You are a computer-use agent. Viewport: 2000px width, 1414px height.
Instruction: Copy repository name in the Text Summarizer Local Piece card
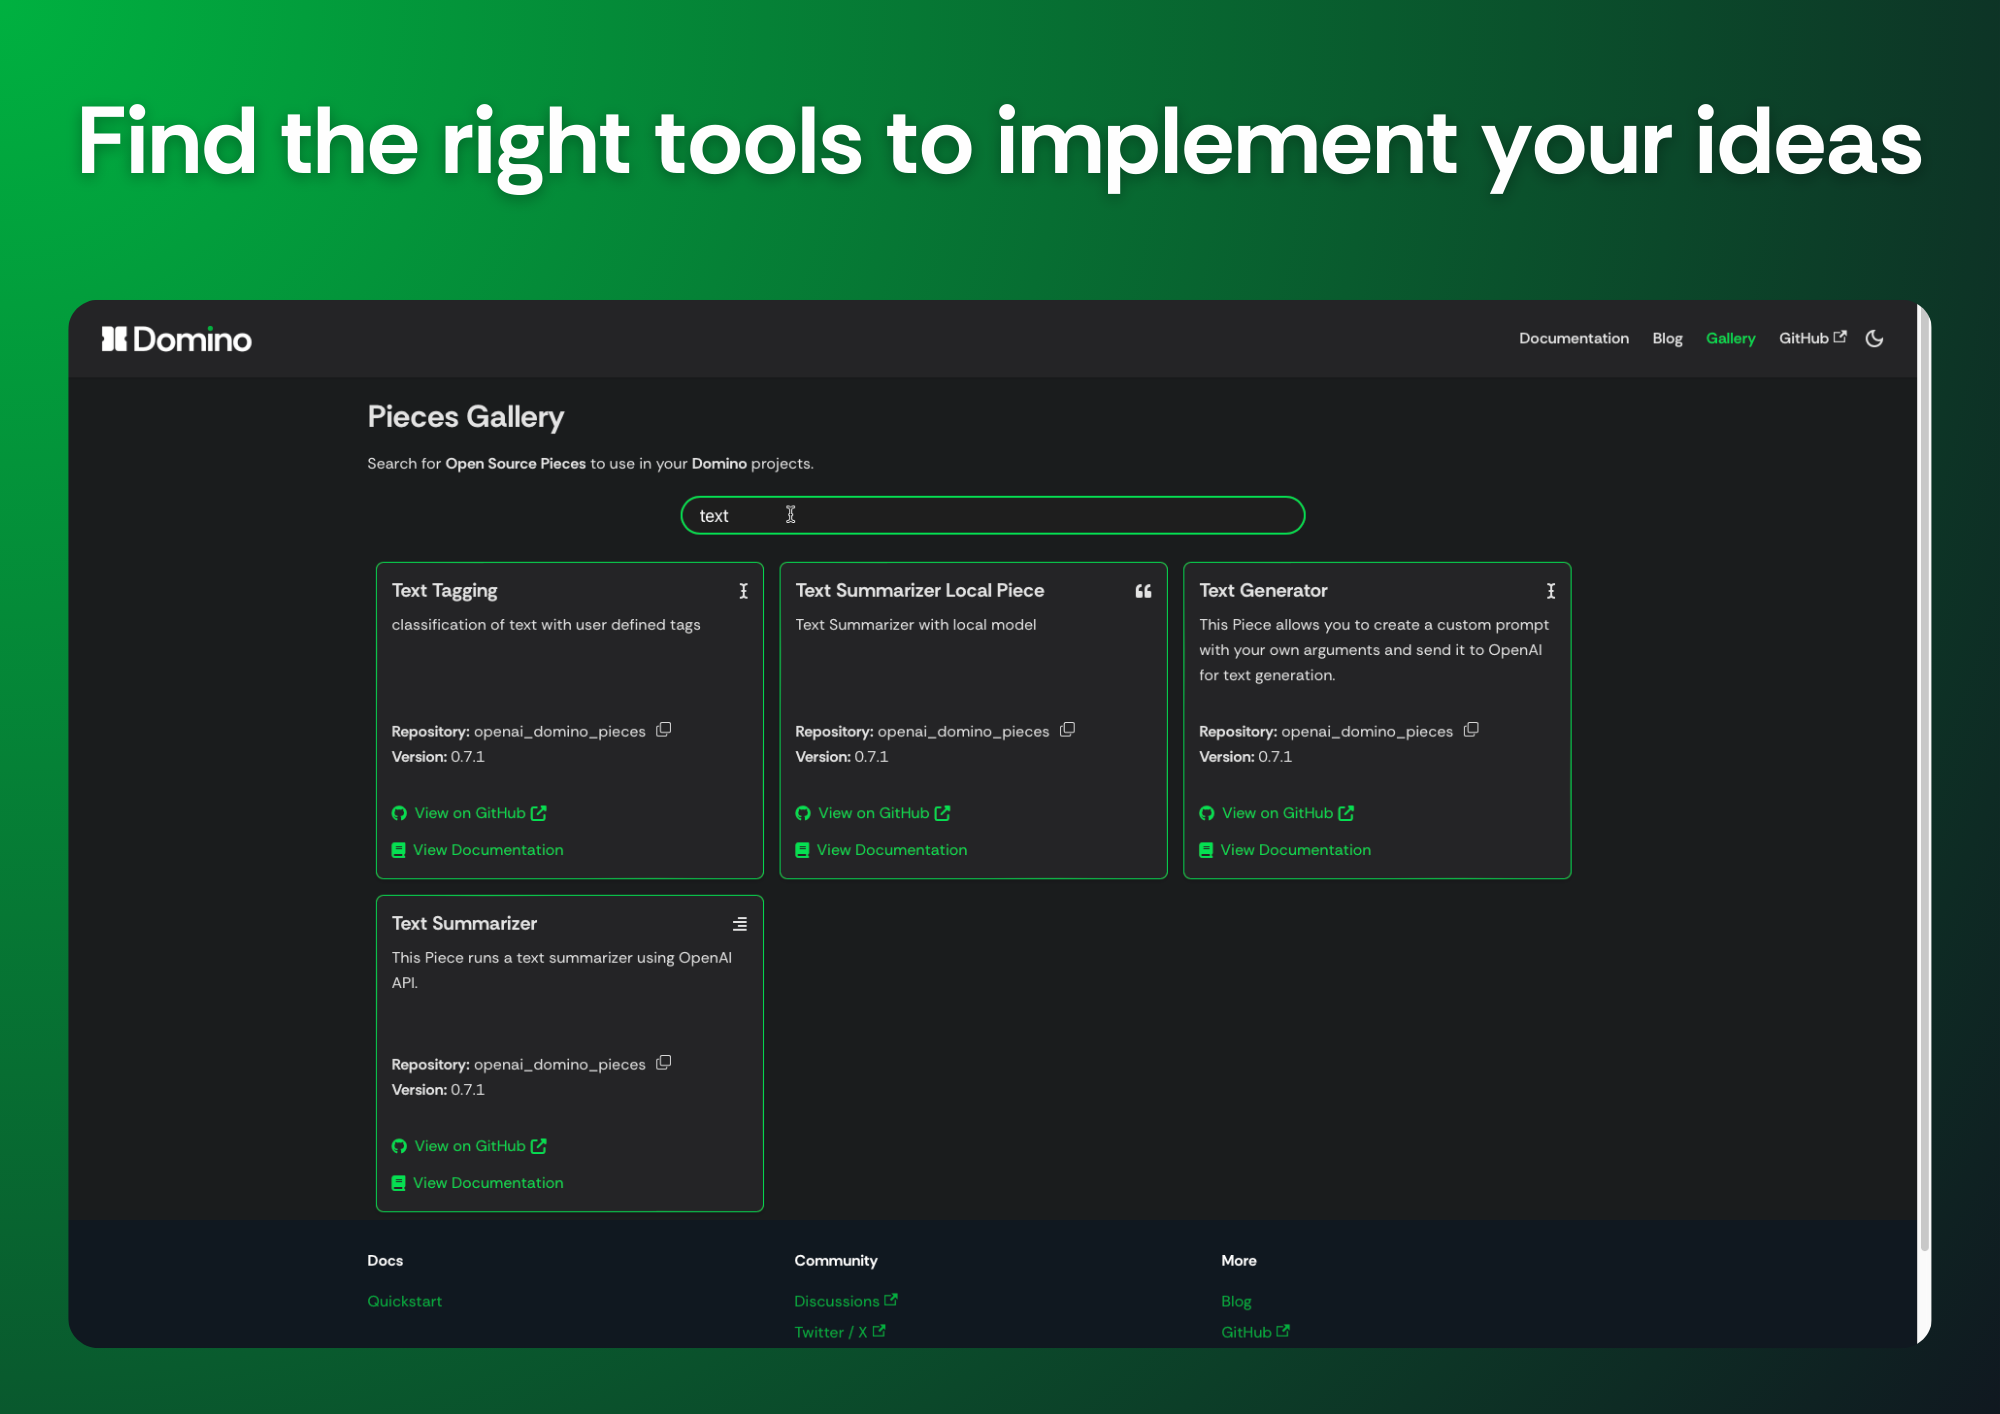(x=1067, y=730)
